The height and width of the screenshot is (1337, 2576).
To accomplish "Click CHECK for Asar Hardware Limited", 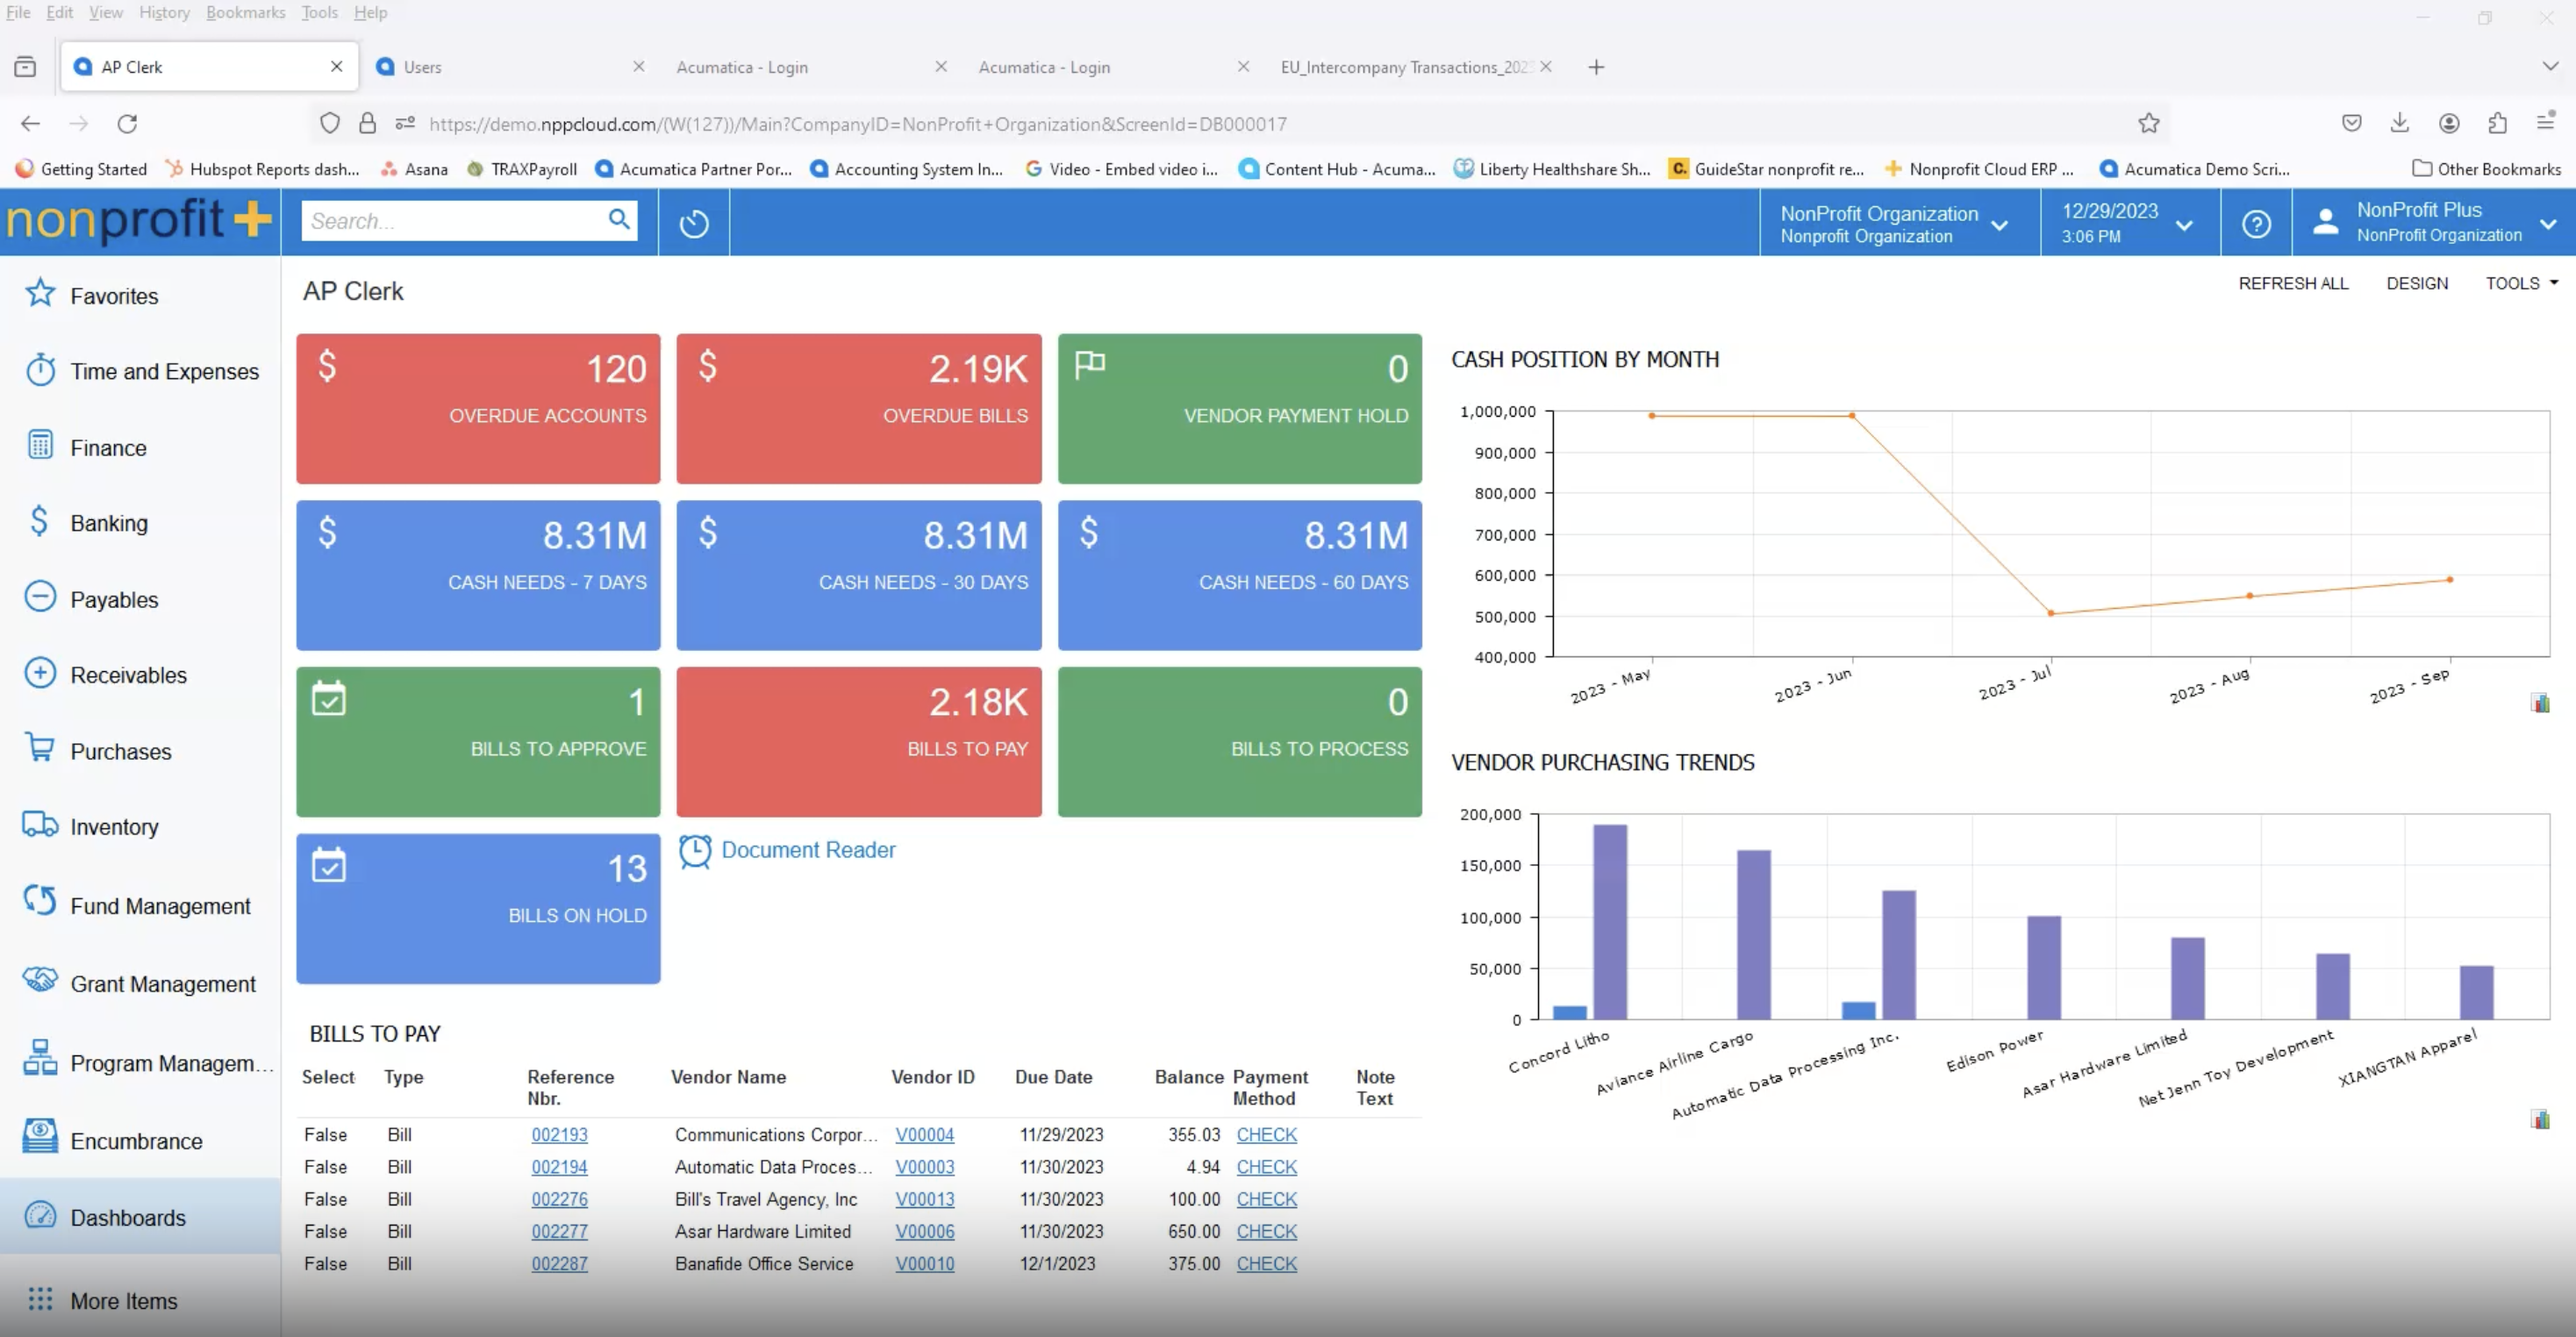I will [x=1266, y=1232].
